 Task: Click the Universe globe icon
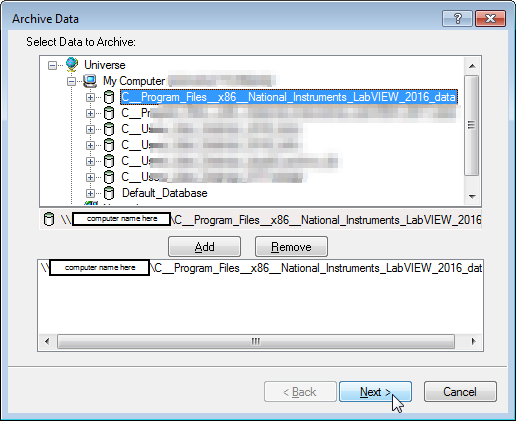coord(72,64)
